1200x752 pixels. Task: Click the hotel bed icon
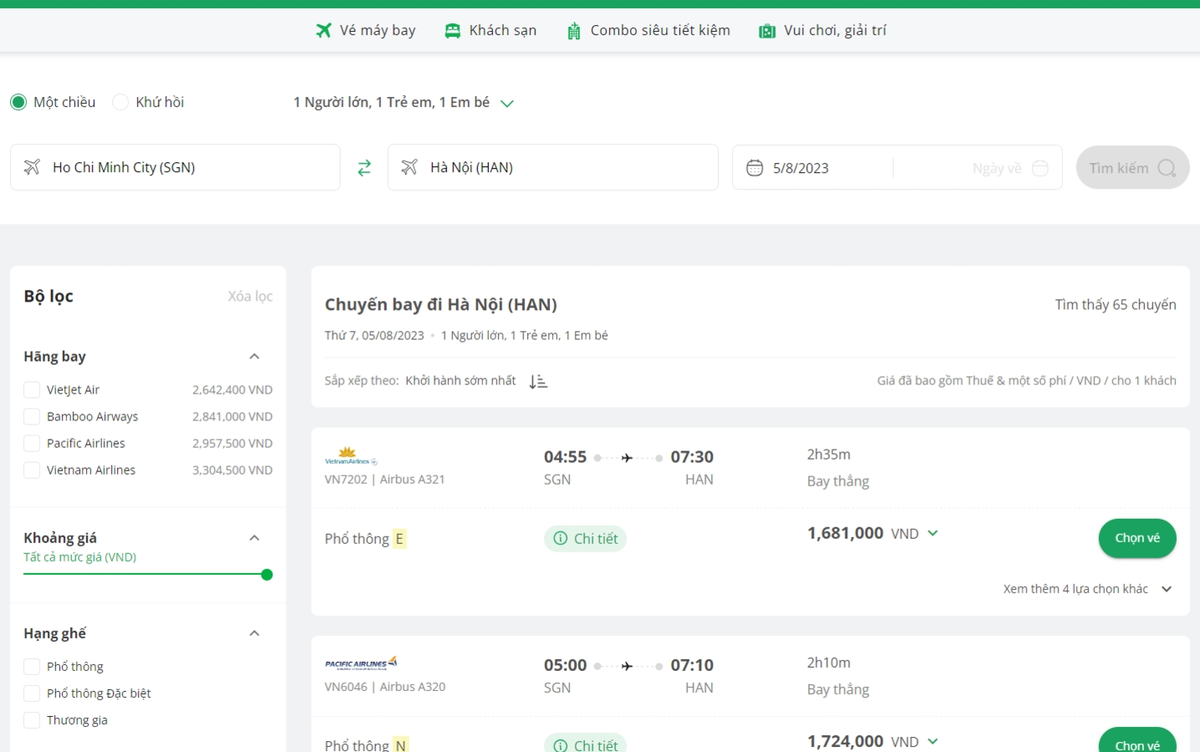(453, 31)
